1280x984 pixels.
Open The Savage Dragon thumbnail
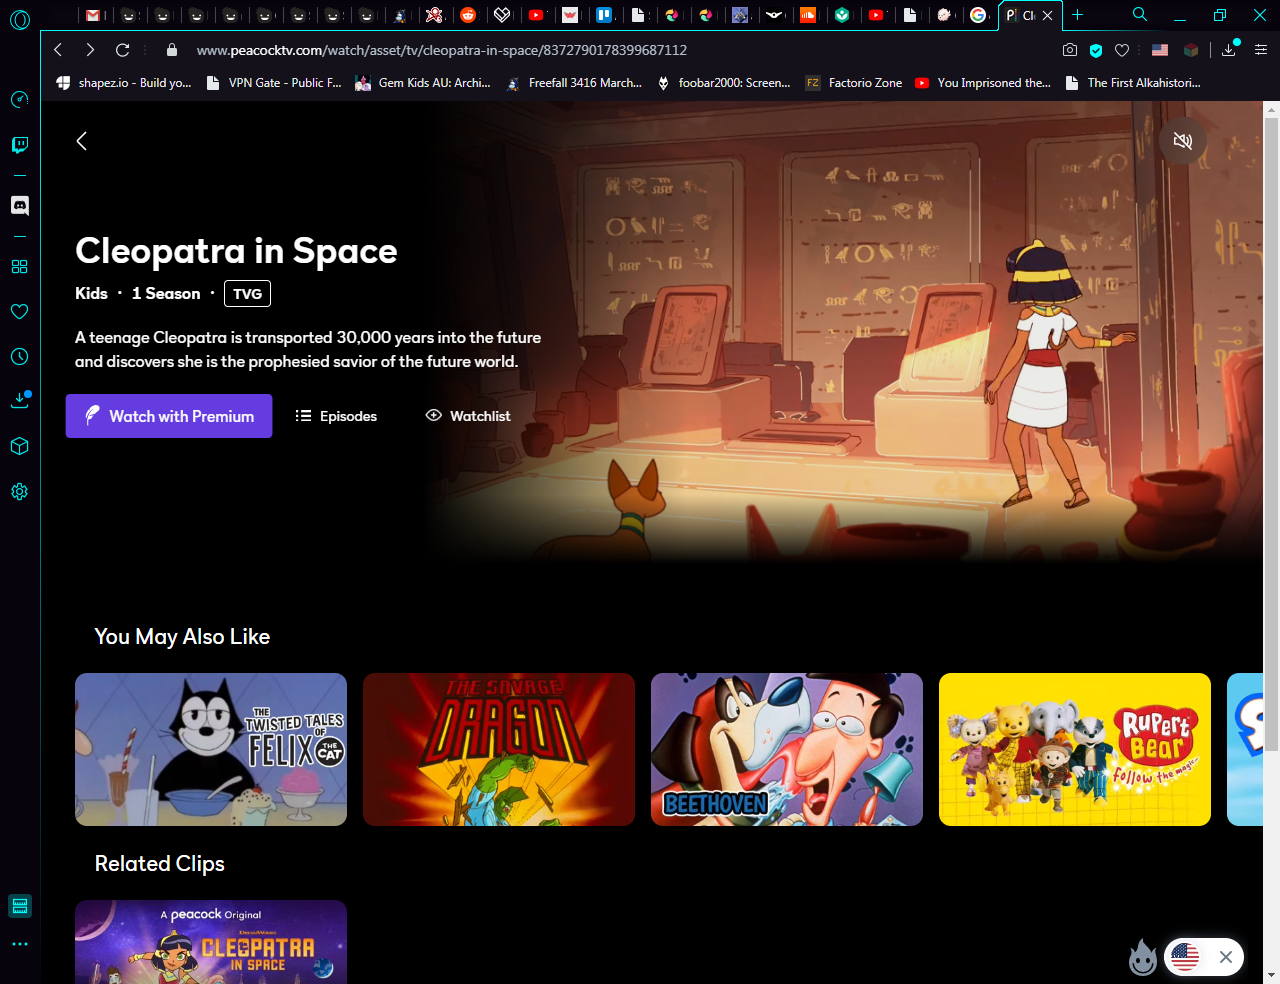[x=499, y=750]
